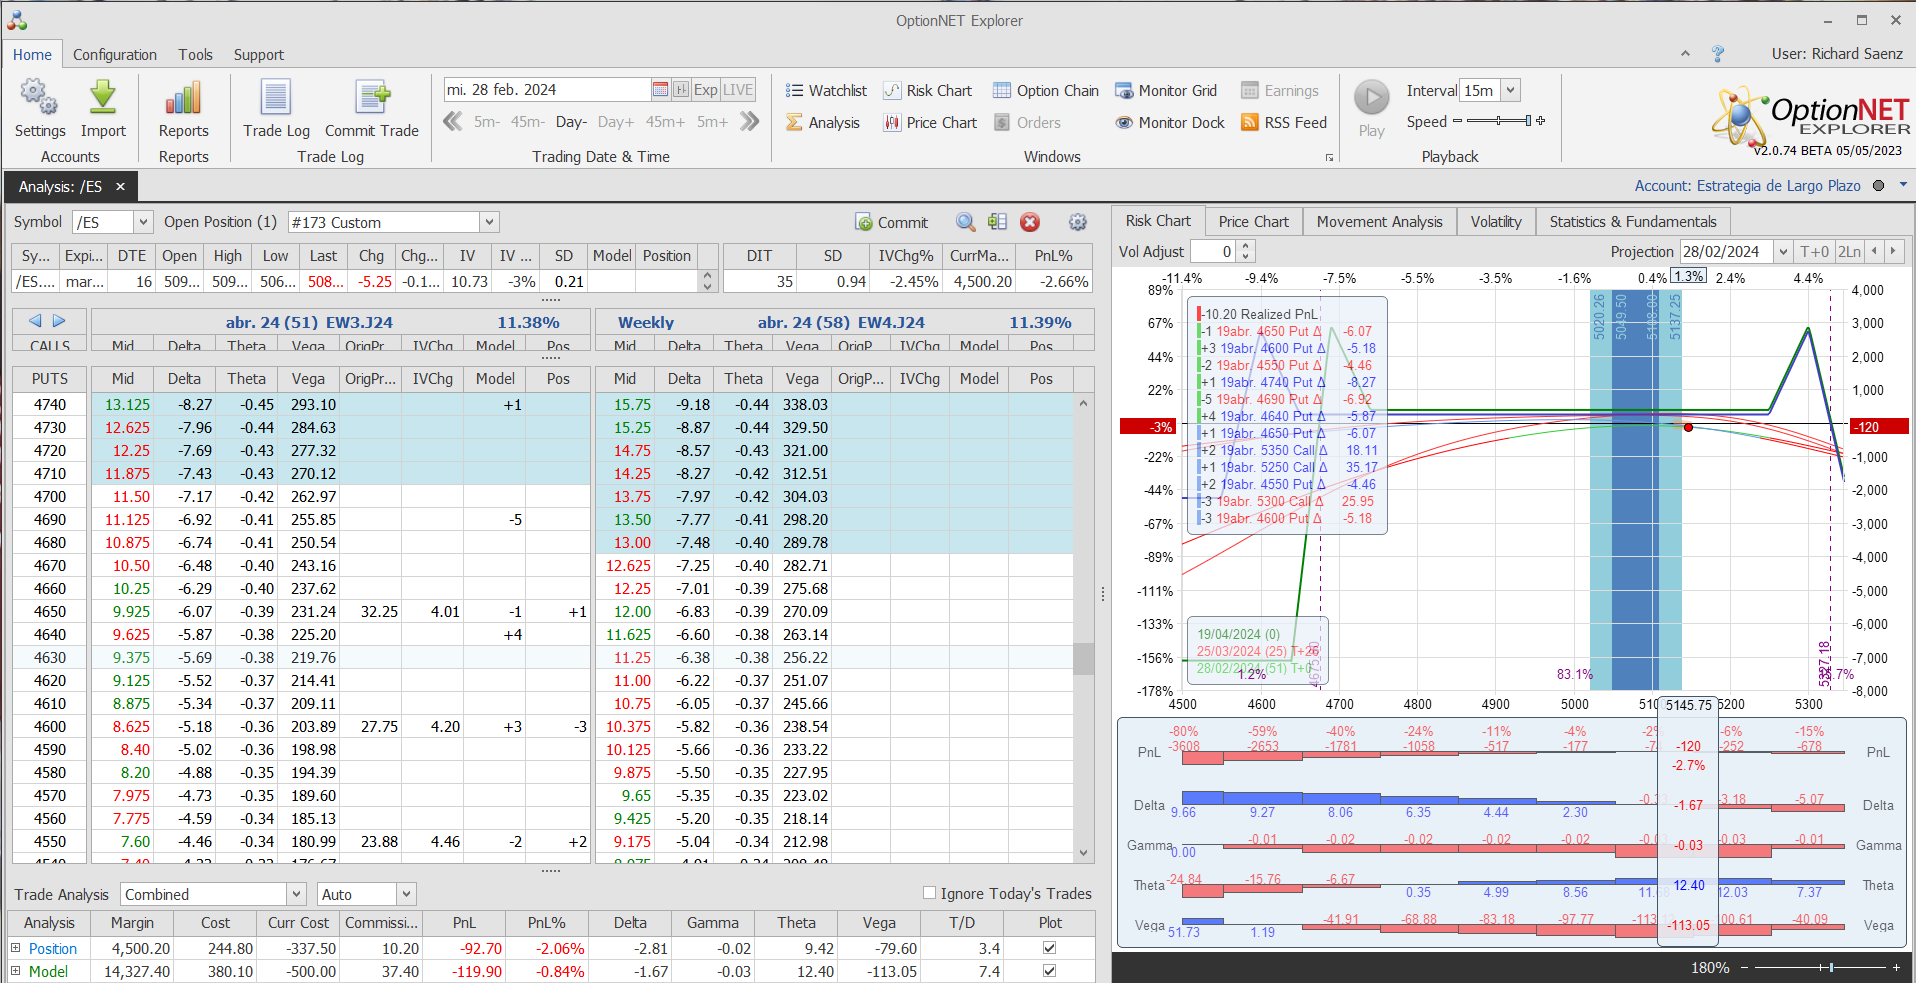Image resolution: width=1916 pixels, height=983 pixels.
Task: Open the Symbol /ES dropdown
Action: coord(143,222)
